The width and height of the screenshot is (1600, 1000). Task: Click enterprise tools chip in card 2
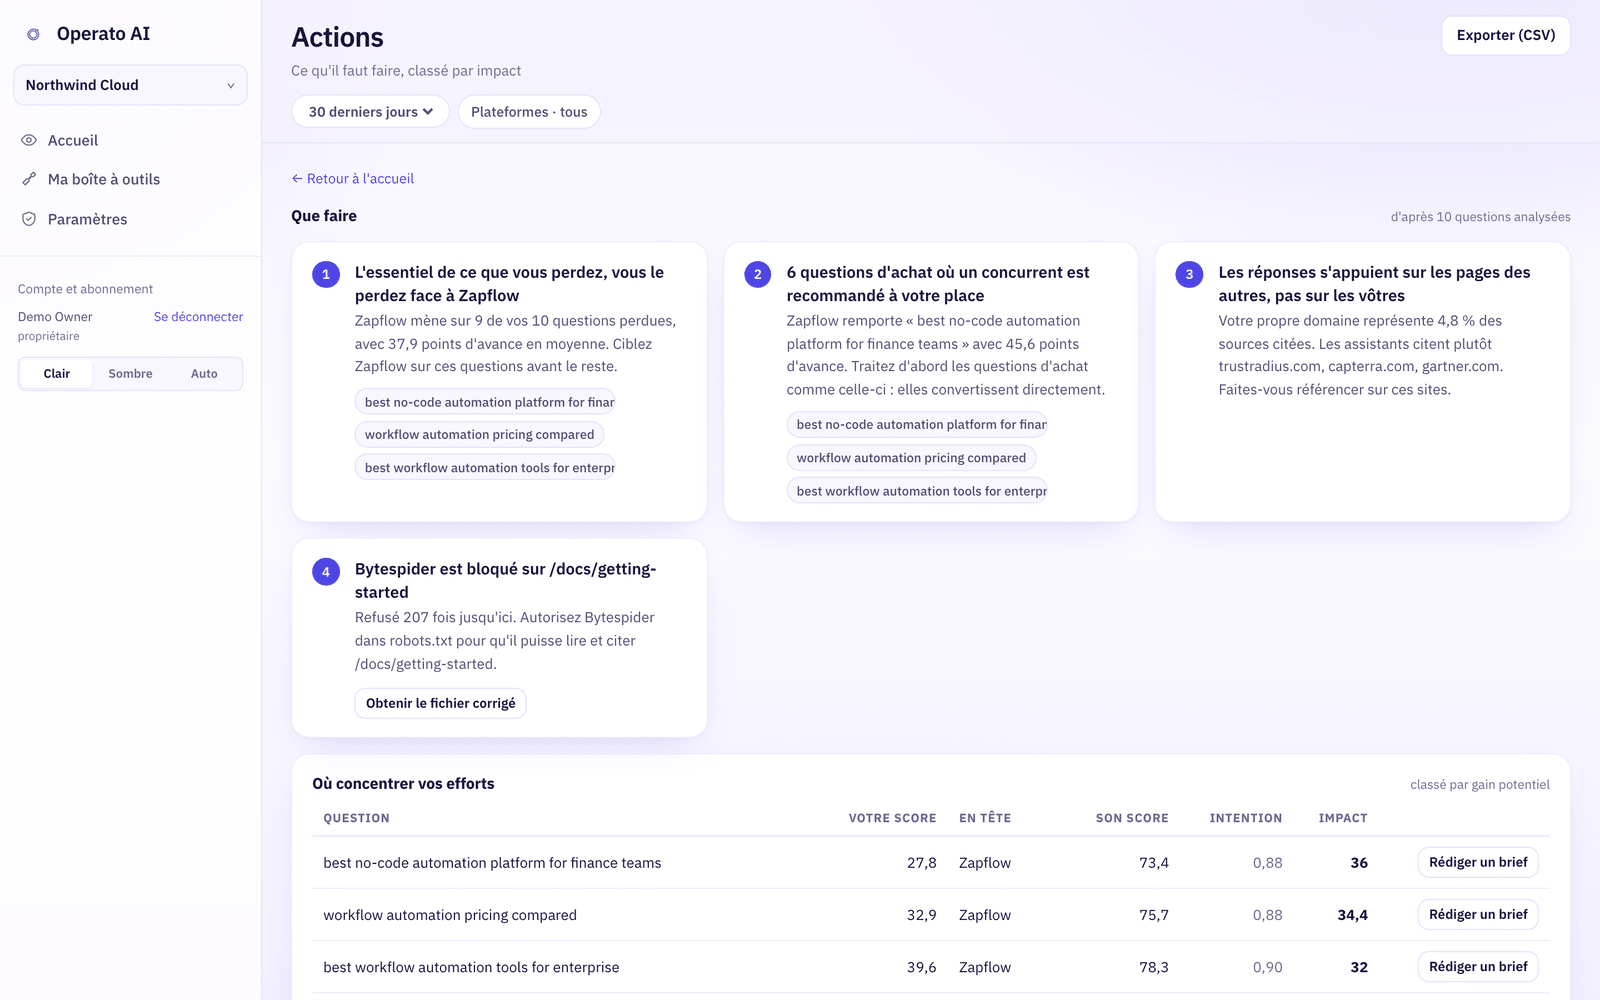[x=917, y=491]
